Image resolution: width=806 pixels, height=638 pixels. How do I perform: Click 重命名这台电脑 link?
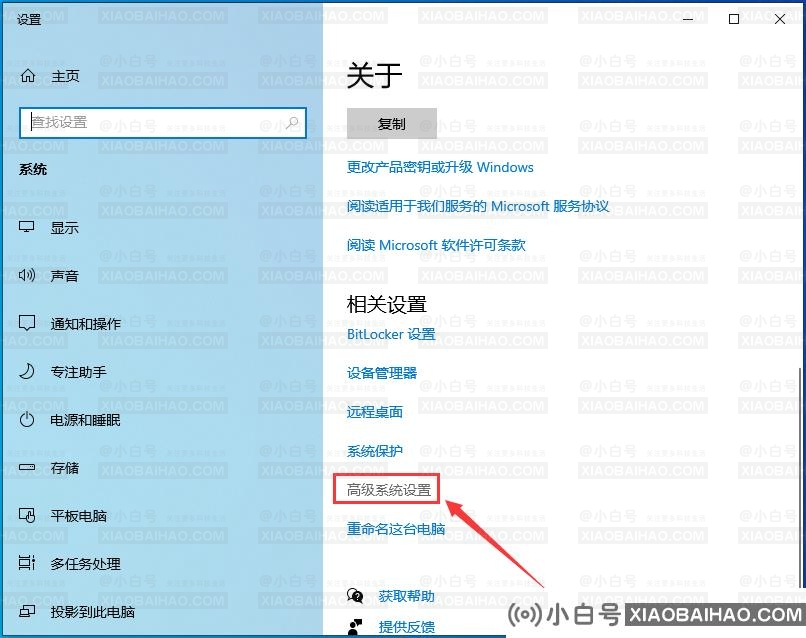(396, 528)
